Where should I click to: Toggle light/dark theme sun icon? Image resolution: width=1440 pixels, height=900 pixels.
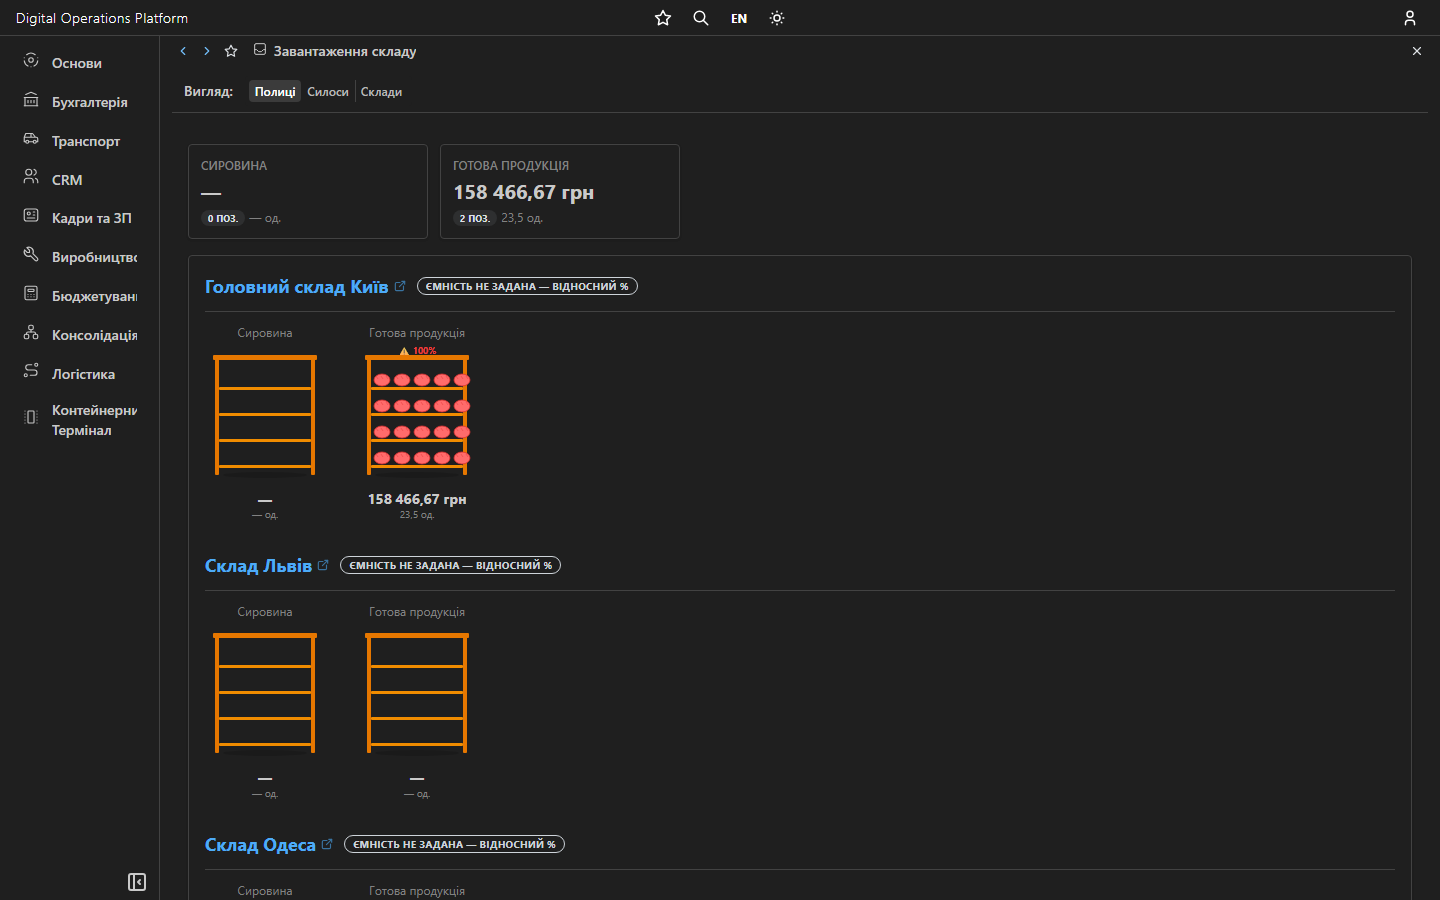point(777,18)
